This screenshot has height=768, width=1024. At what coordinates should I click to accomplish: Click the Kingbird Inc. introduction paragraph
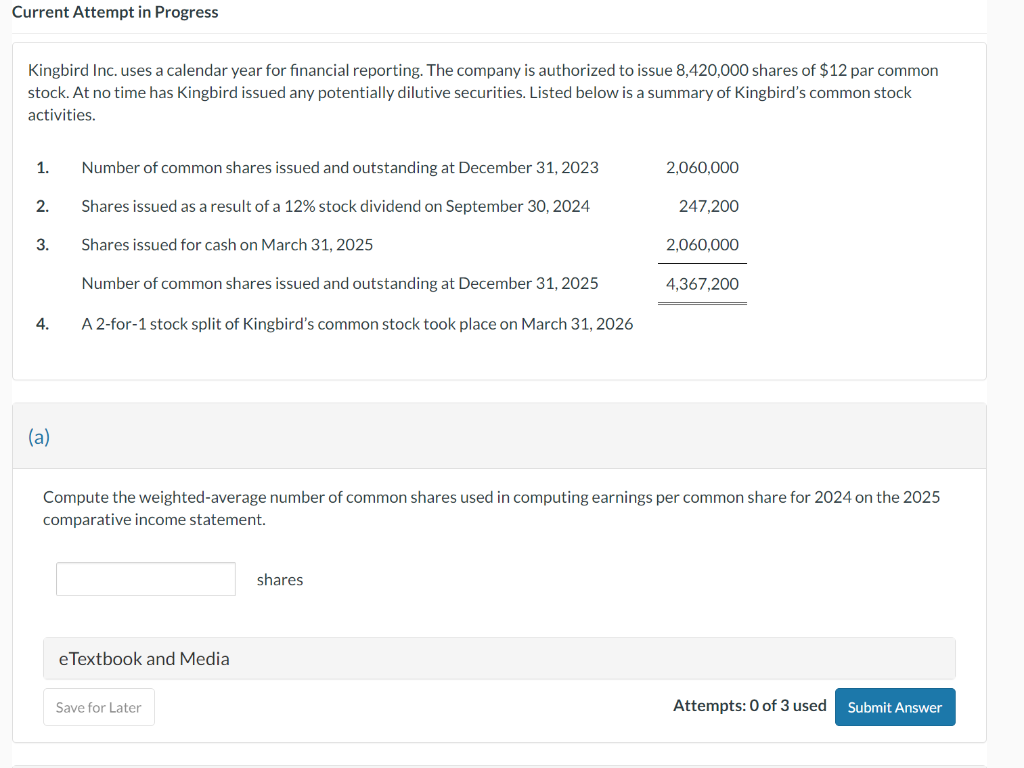483,91
